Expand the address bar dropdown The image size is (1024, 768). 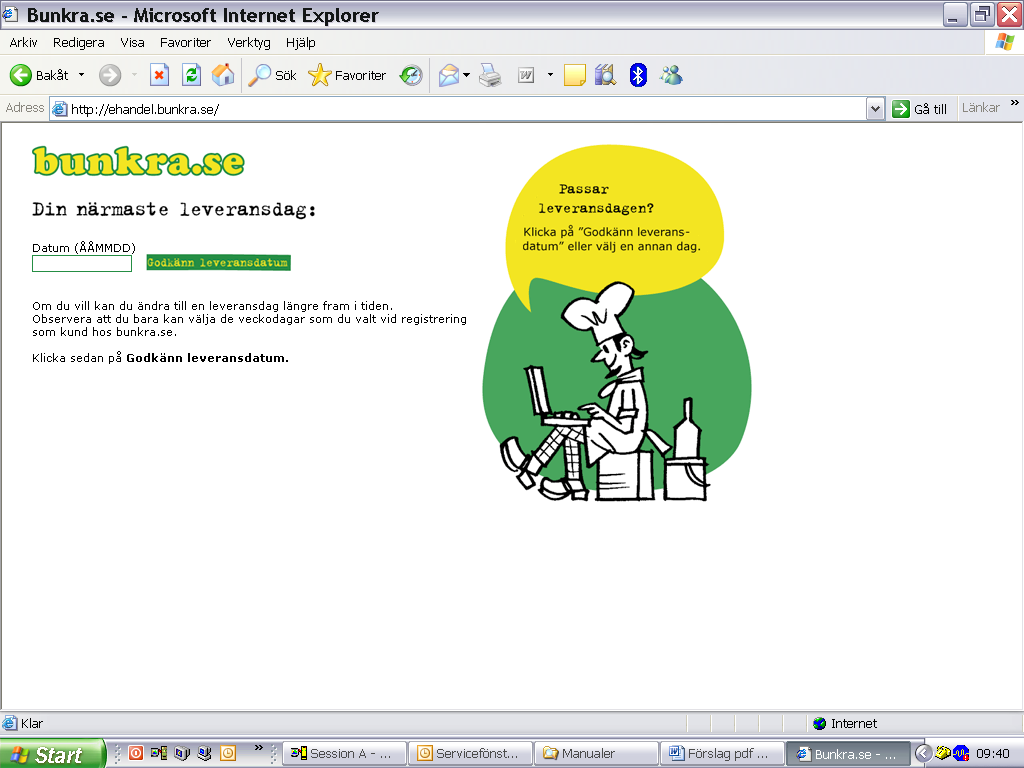pos(875,109)
